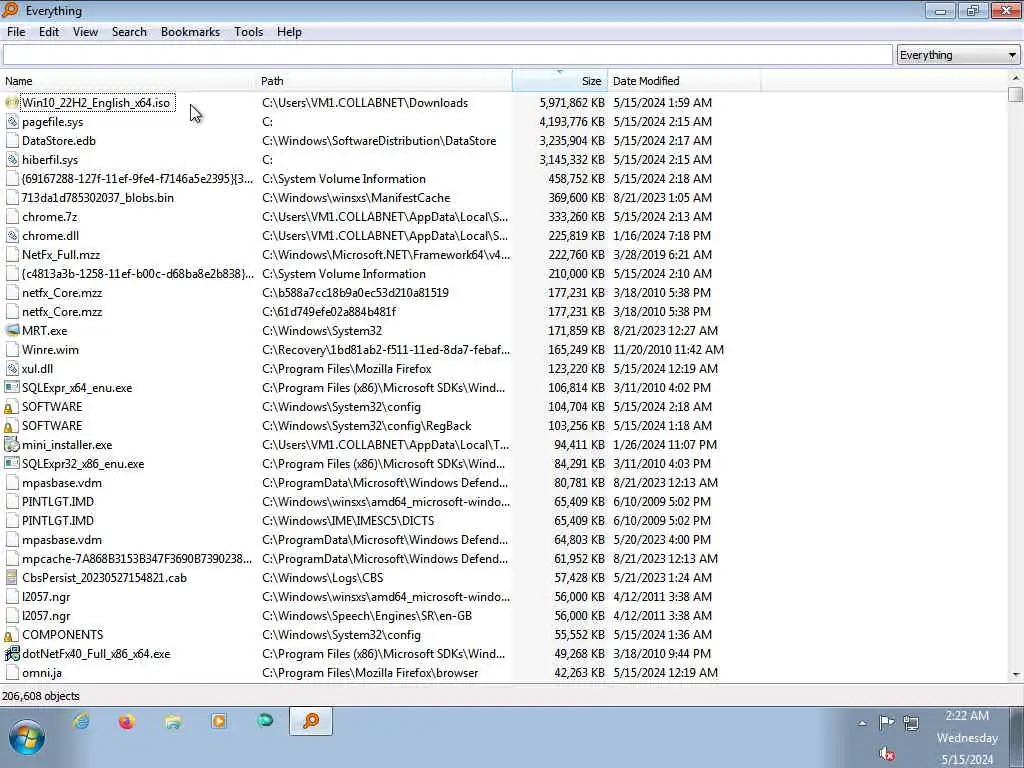Open the Bookmarks menu
1024x768 pixels.
190,32
